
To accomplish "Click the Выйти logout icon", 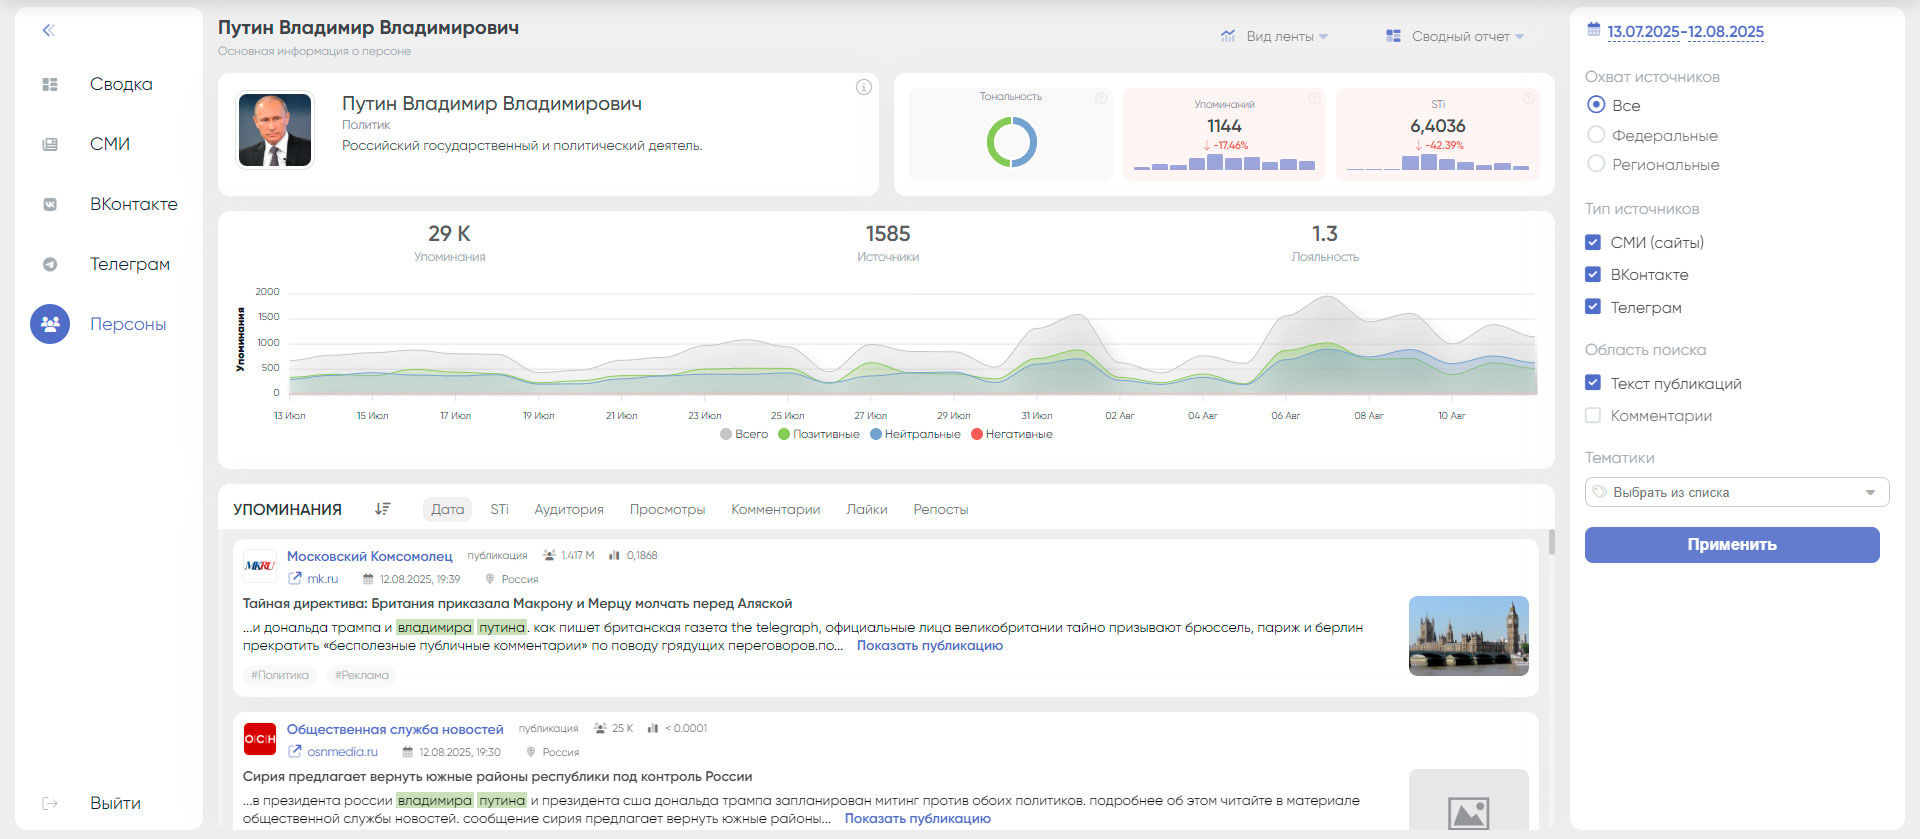I will [x=50, y=803].
